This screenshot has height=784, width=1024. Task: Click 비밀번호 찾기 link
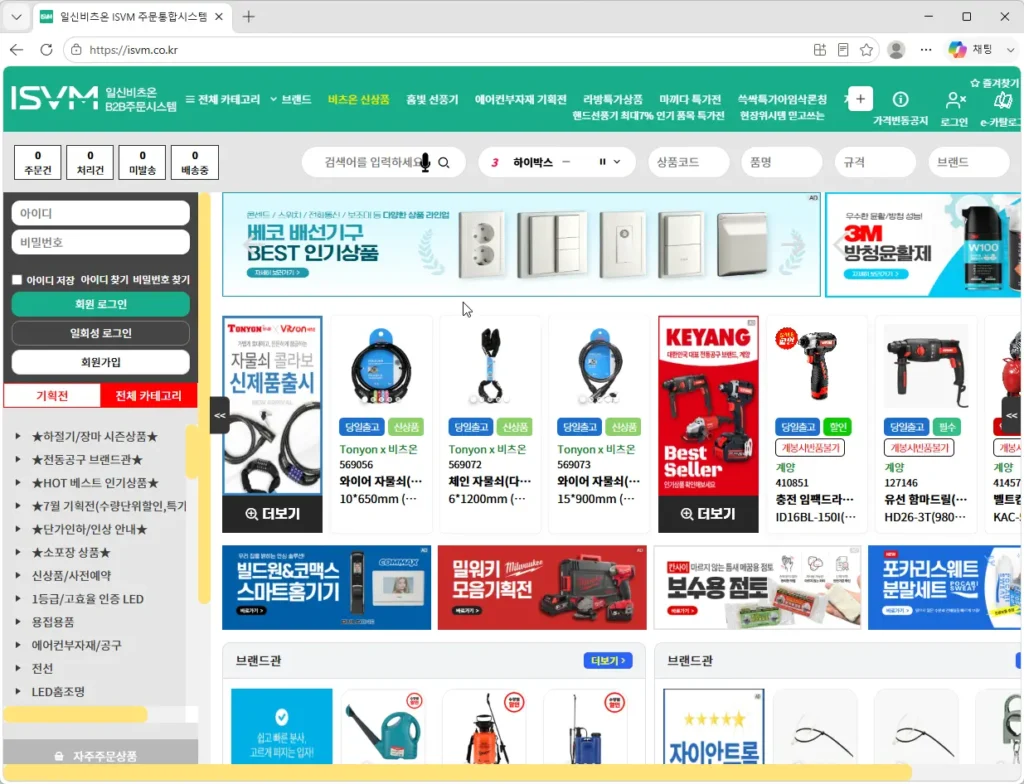161,280
